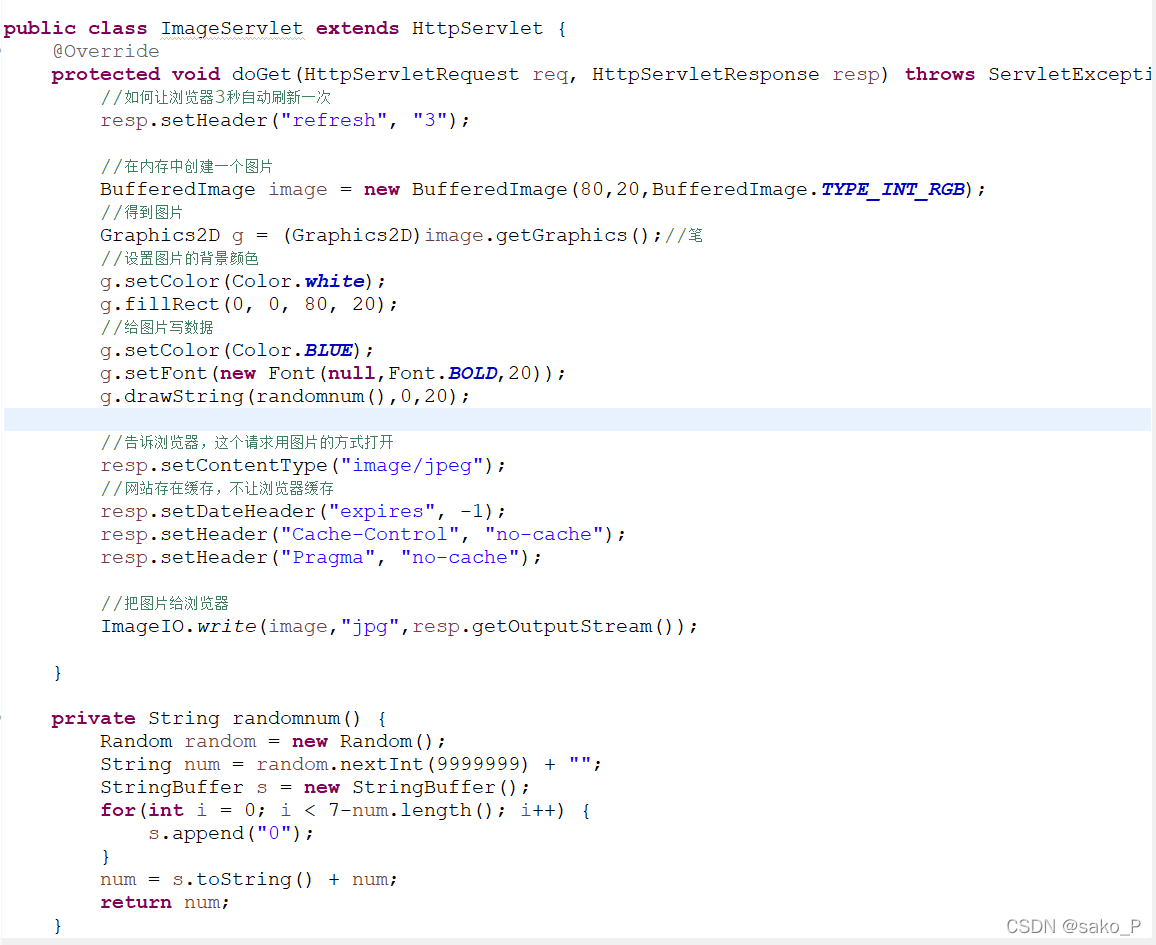Screen dimensions: 1156x945
Task: Click the g.drawString line
Action: (x=285, y=397)
